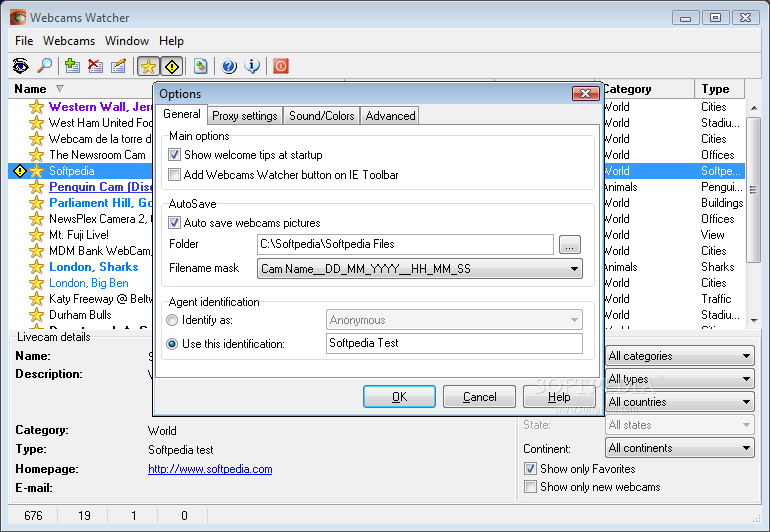The height and width of the screenshot is (532, 770).
Task: Click the yellow diamond icon on Softpedia row
Action: (20, 170)
